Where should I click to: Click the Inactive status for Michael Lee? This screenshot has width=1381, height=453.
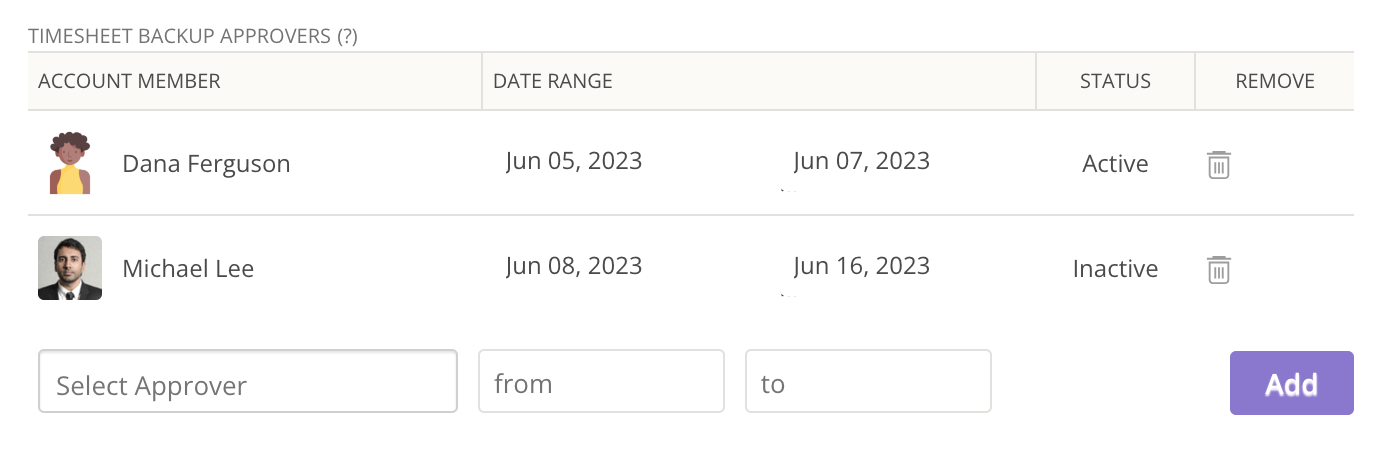click(x=1115, y=269)
